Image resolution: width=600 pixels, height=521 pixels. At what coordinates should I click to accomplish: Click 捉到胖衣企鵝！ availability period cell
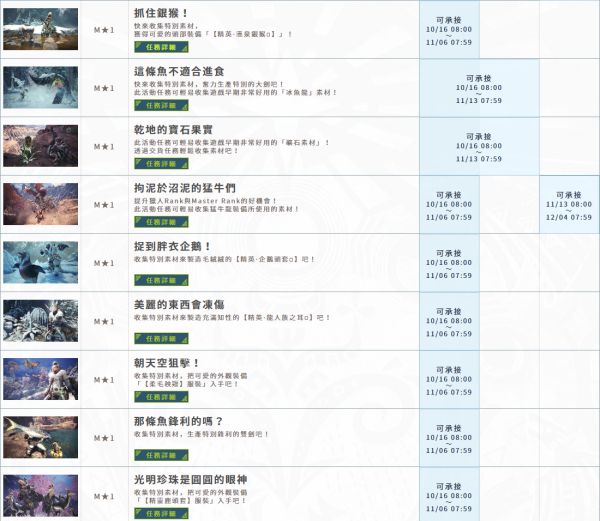(x=449, y=264)
